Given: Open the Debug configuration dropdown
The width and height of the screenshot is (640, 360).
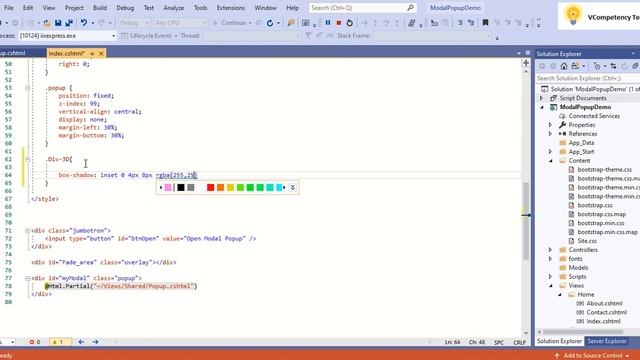Looking at the screenshot, I should [147, 23].
